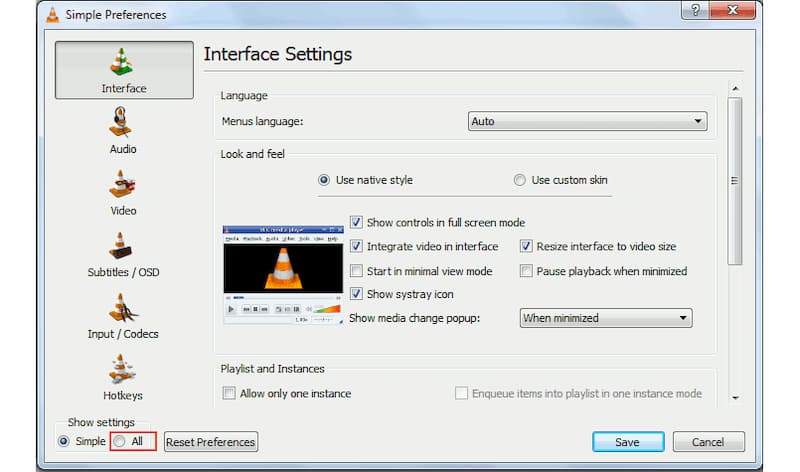Click the VLC interface preview thumbnail
This screenshot has width=800, height=472.
click(283, 275)
